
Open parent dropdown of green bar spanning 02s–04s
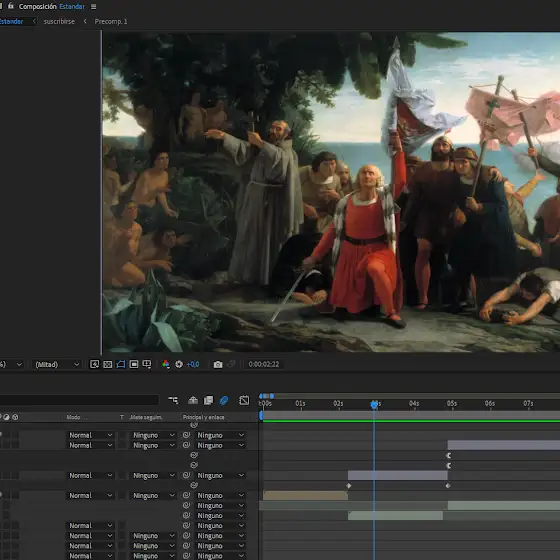(220, 515)
